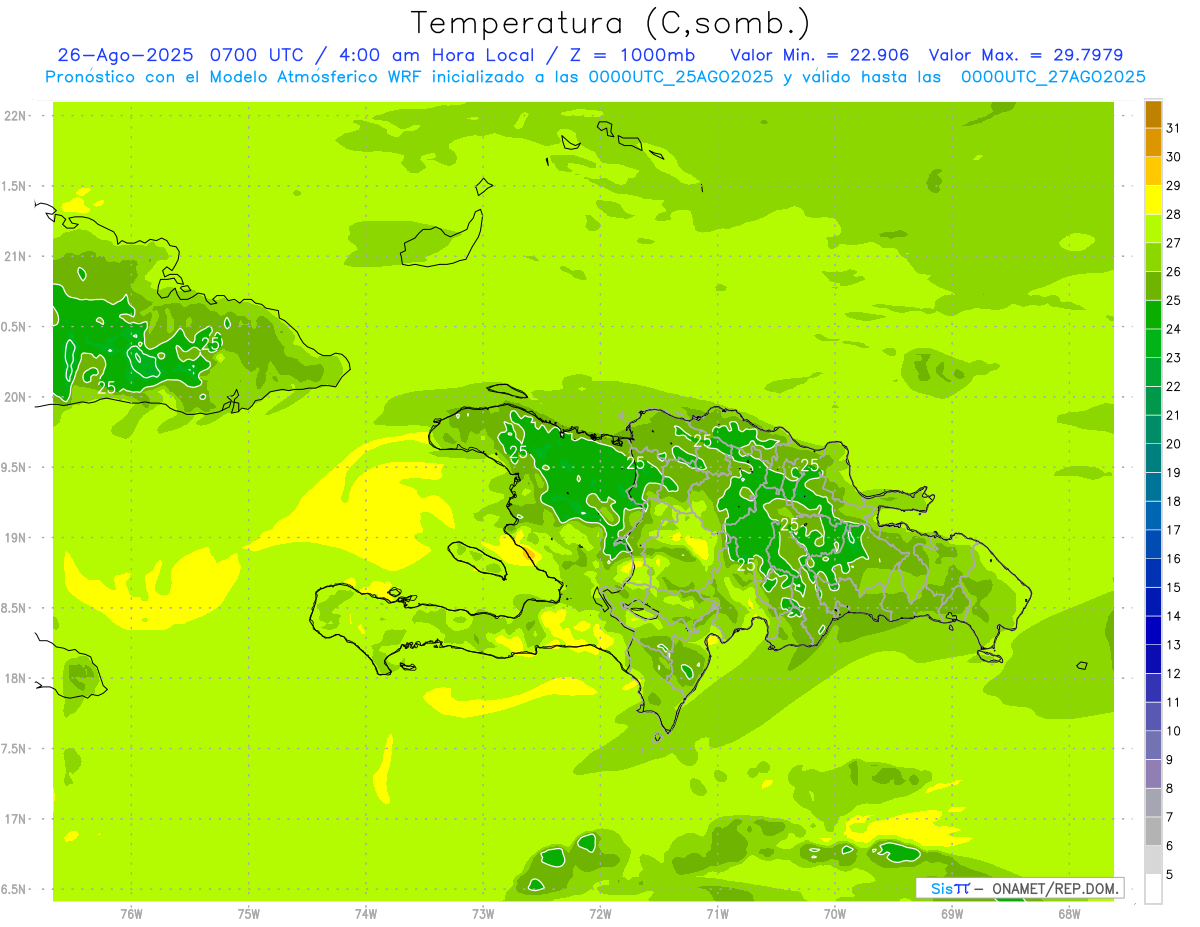Select the "Valor Min. = 22.906" readout

pyautogui.click(x=820, y=55)
